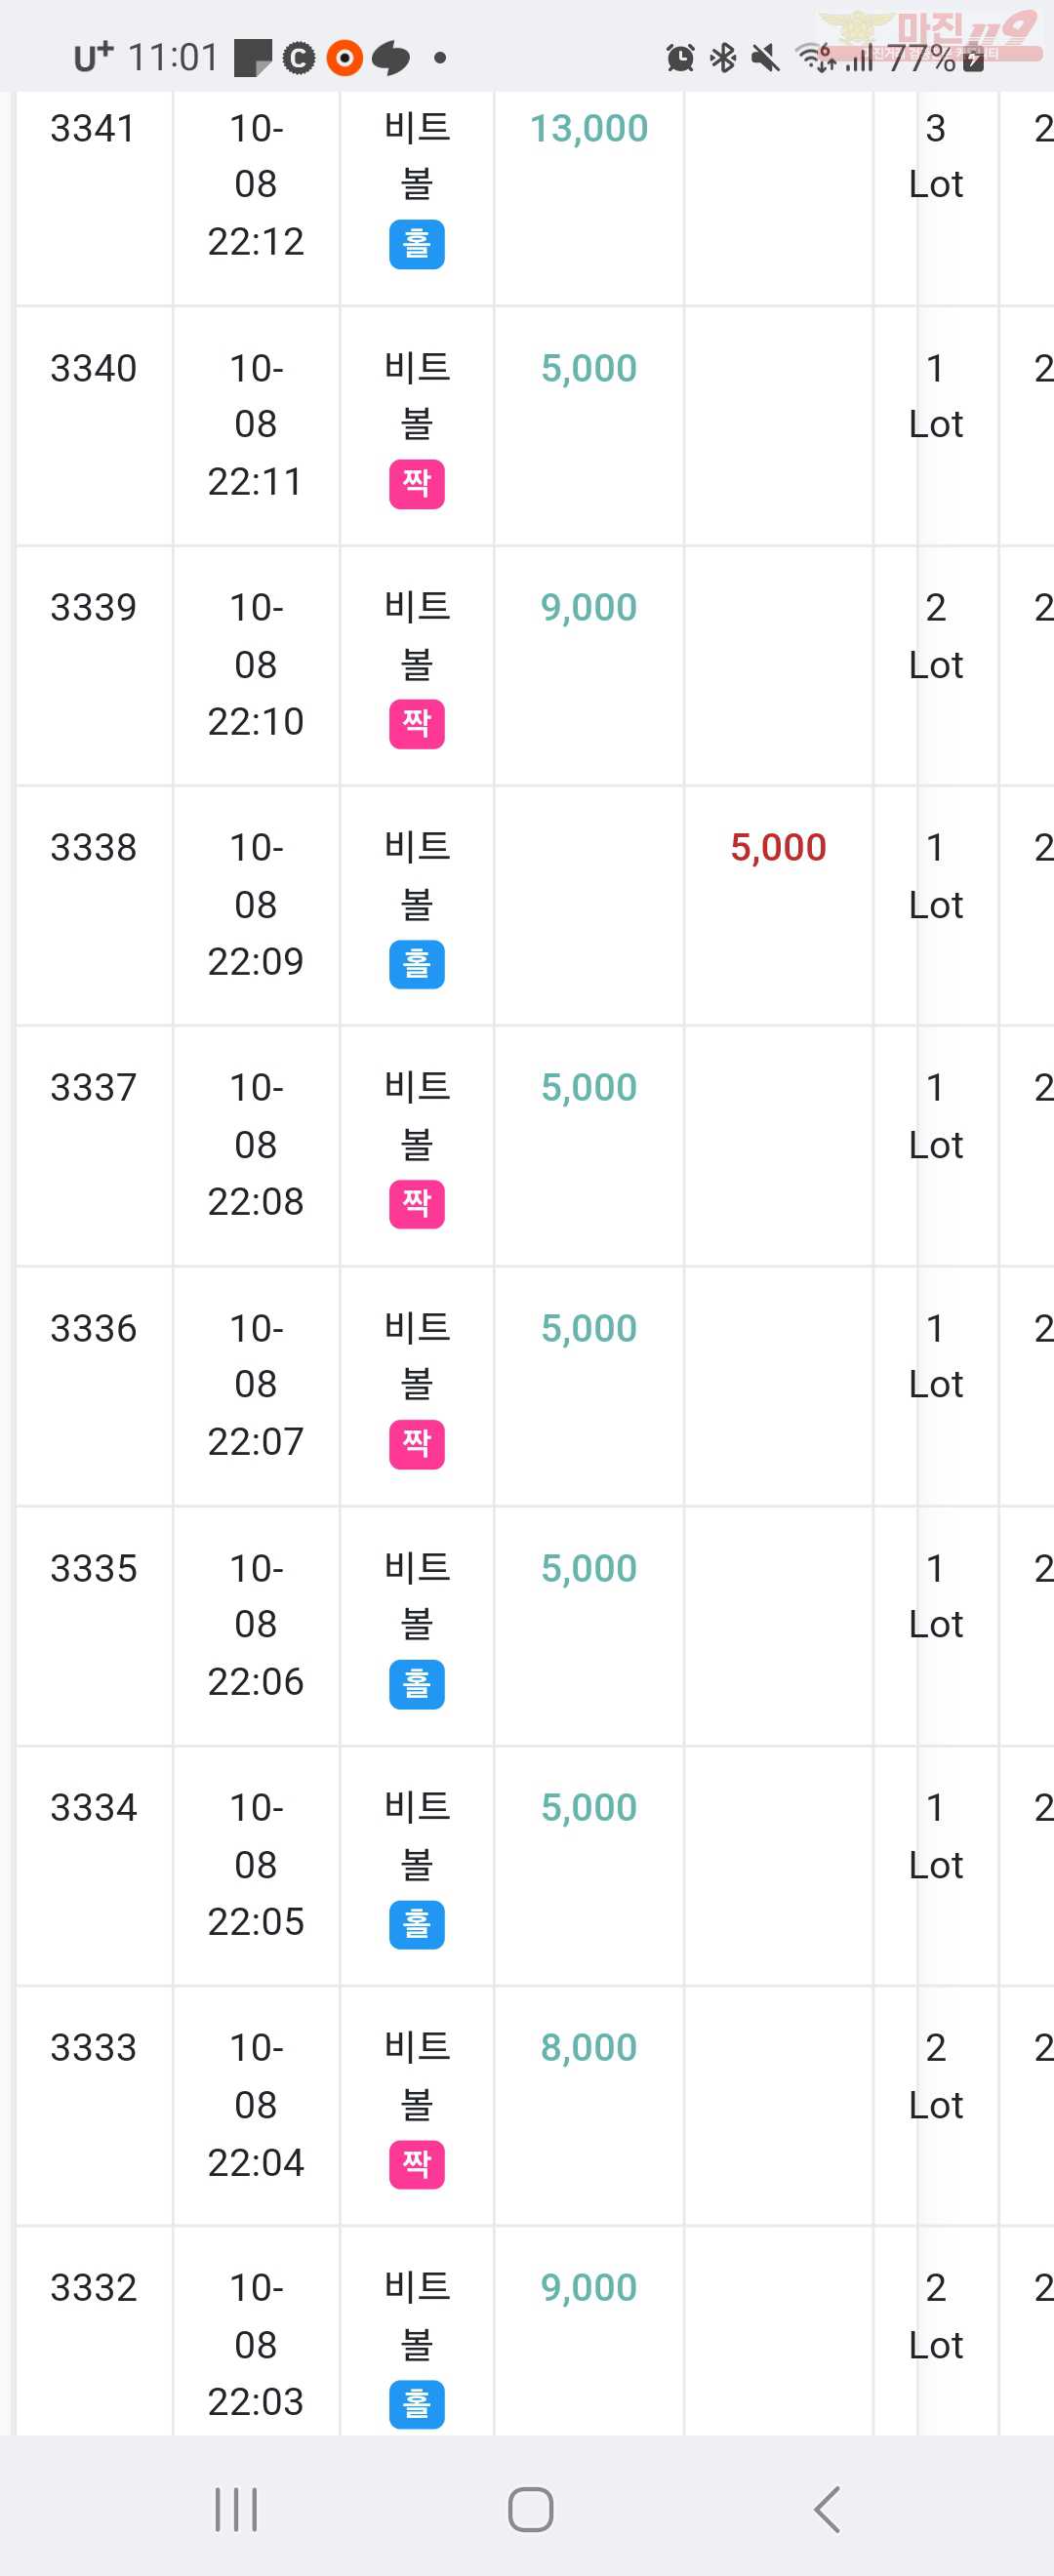Tap the 10-08 22:10 date cell
The height and width of the screenshot is (2576, 1054).
(x=256, y=665)
